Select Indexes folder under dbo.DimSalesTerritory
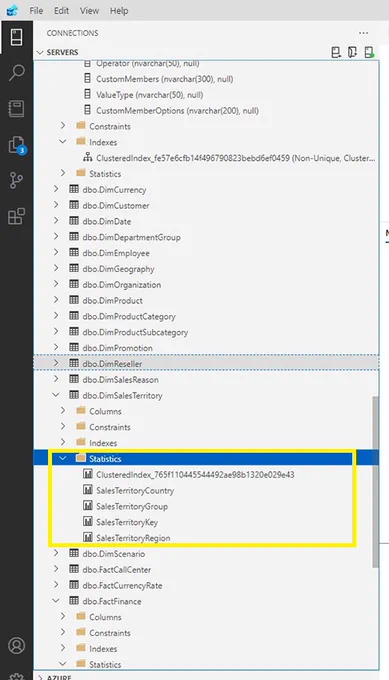Image resolution: width=389 pixels, height=680 pixels. point(206,443)
